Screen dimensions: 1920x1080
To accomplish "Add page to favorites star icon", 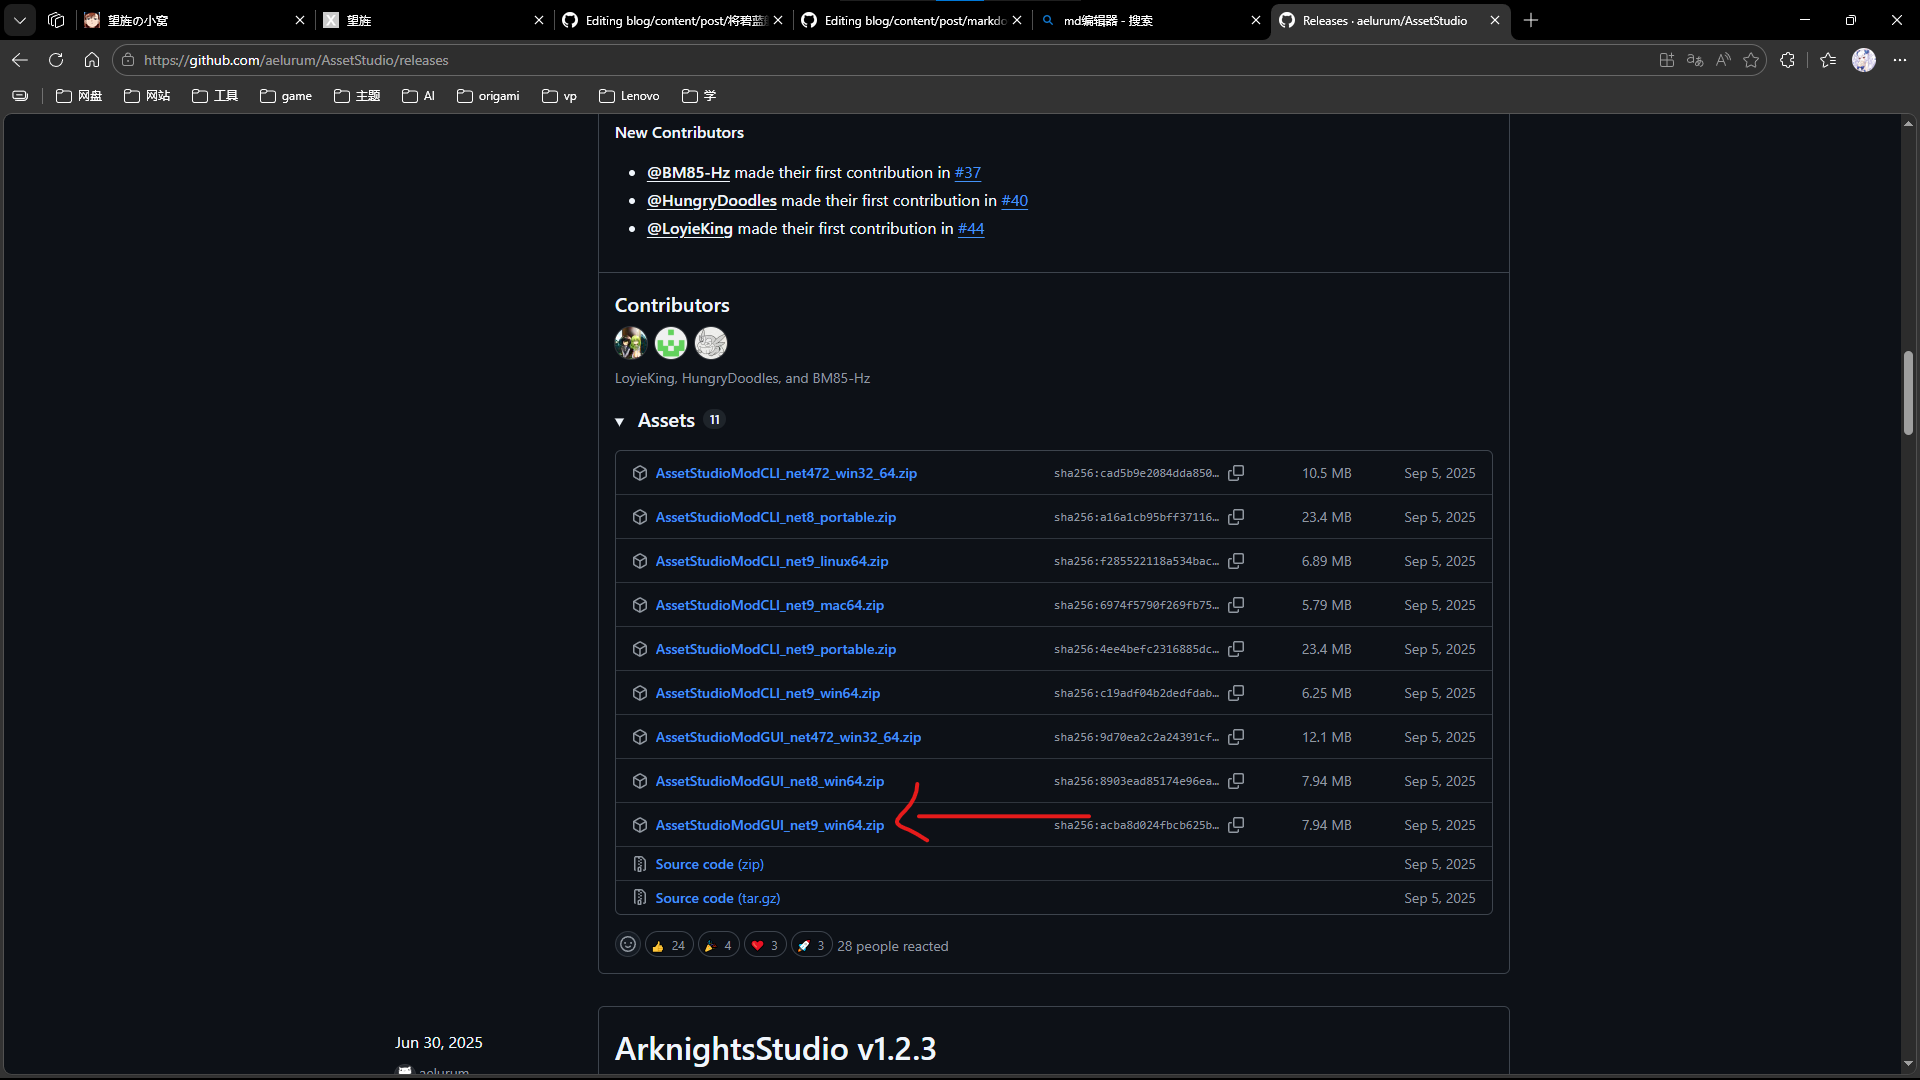I will 1751,60.
